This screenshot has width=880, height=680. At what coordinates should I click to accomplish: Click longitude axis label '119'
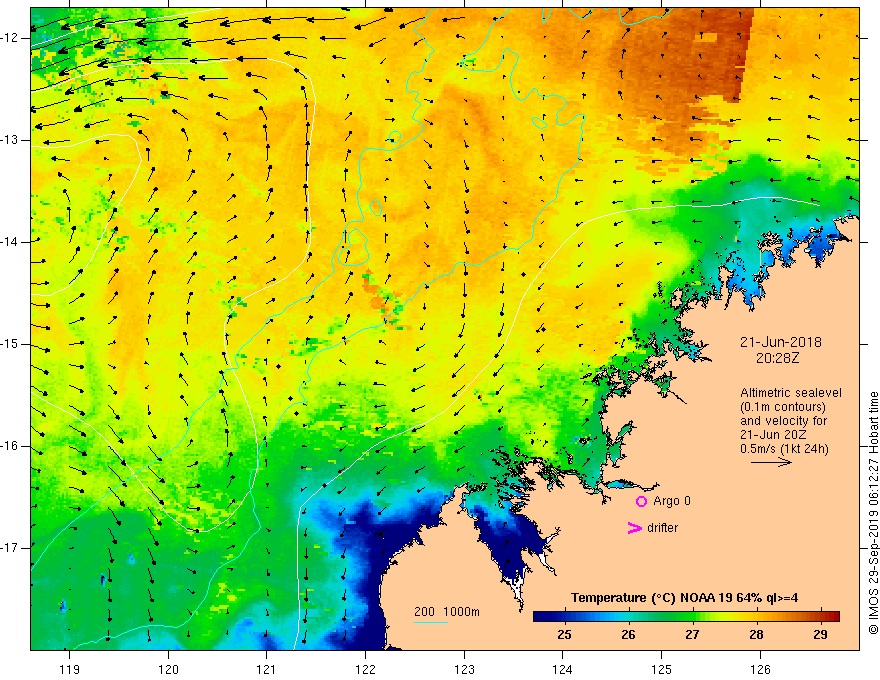point(70,669)
